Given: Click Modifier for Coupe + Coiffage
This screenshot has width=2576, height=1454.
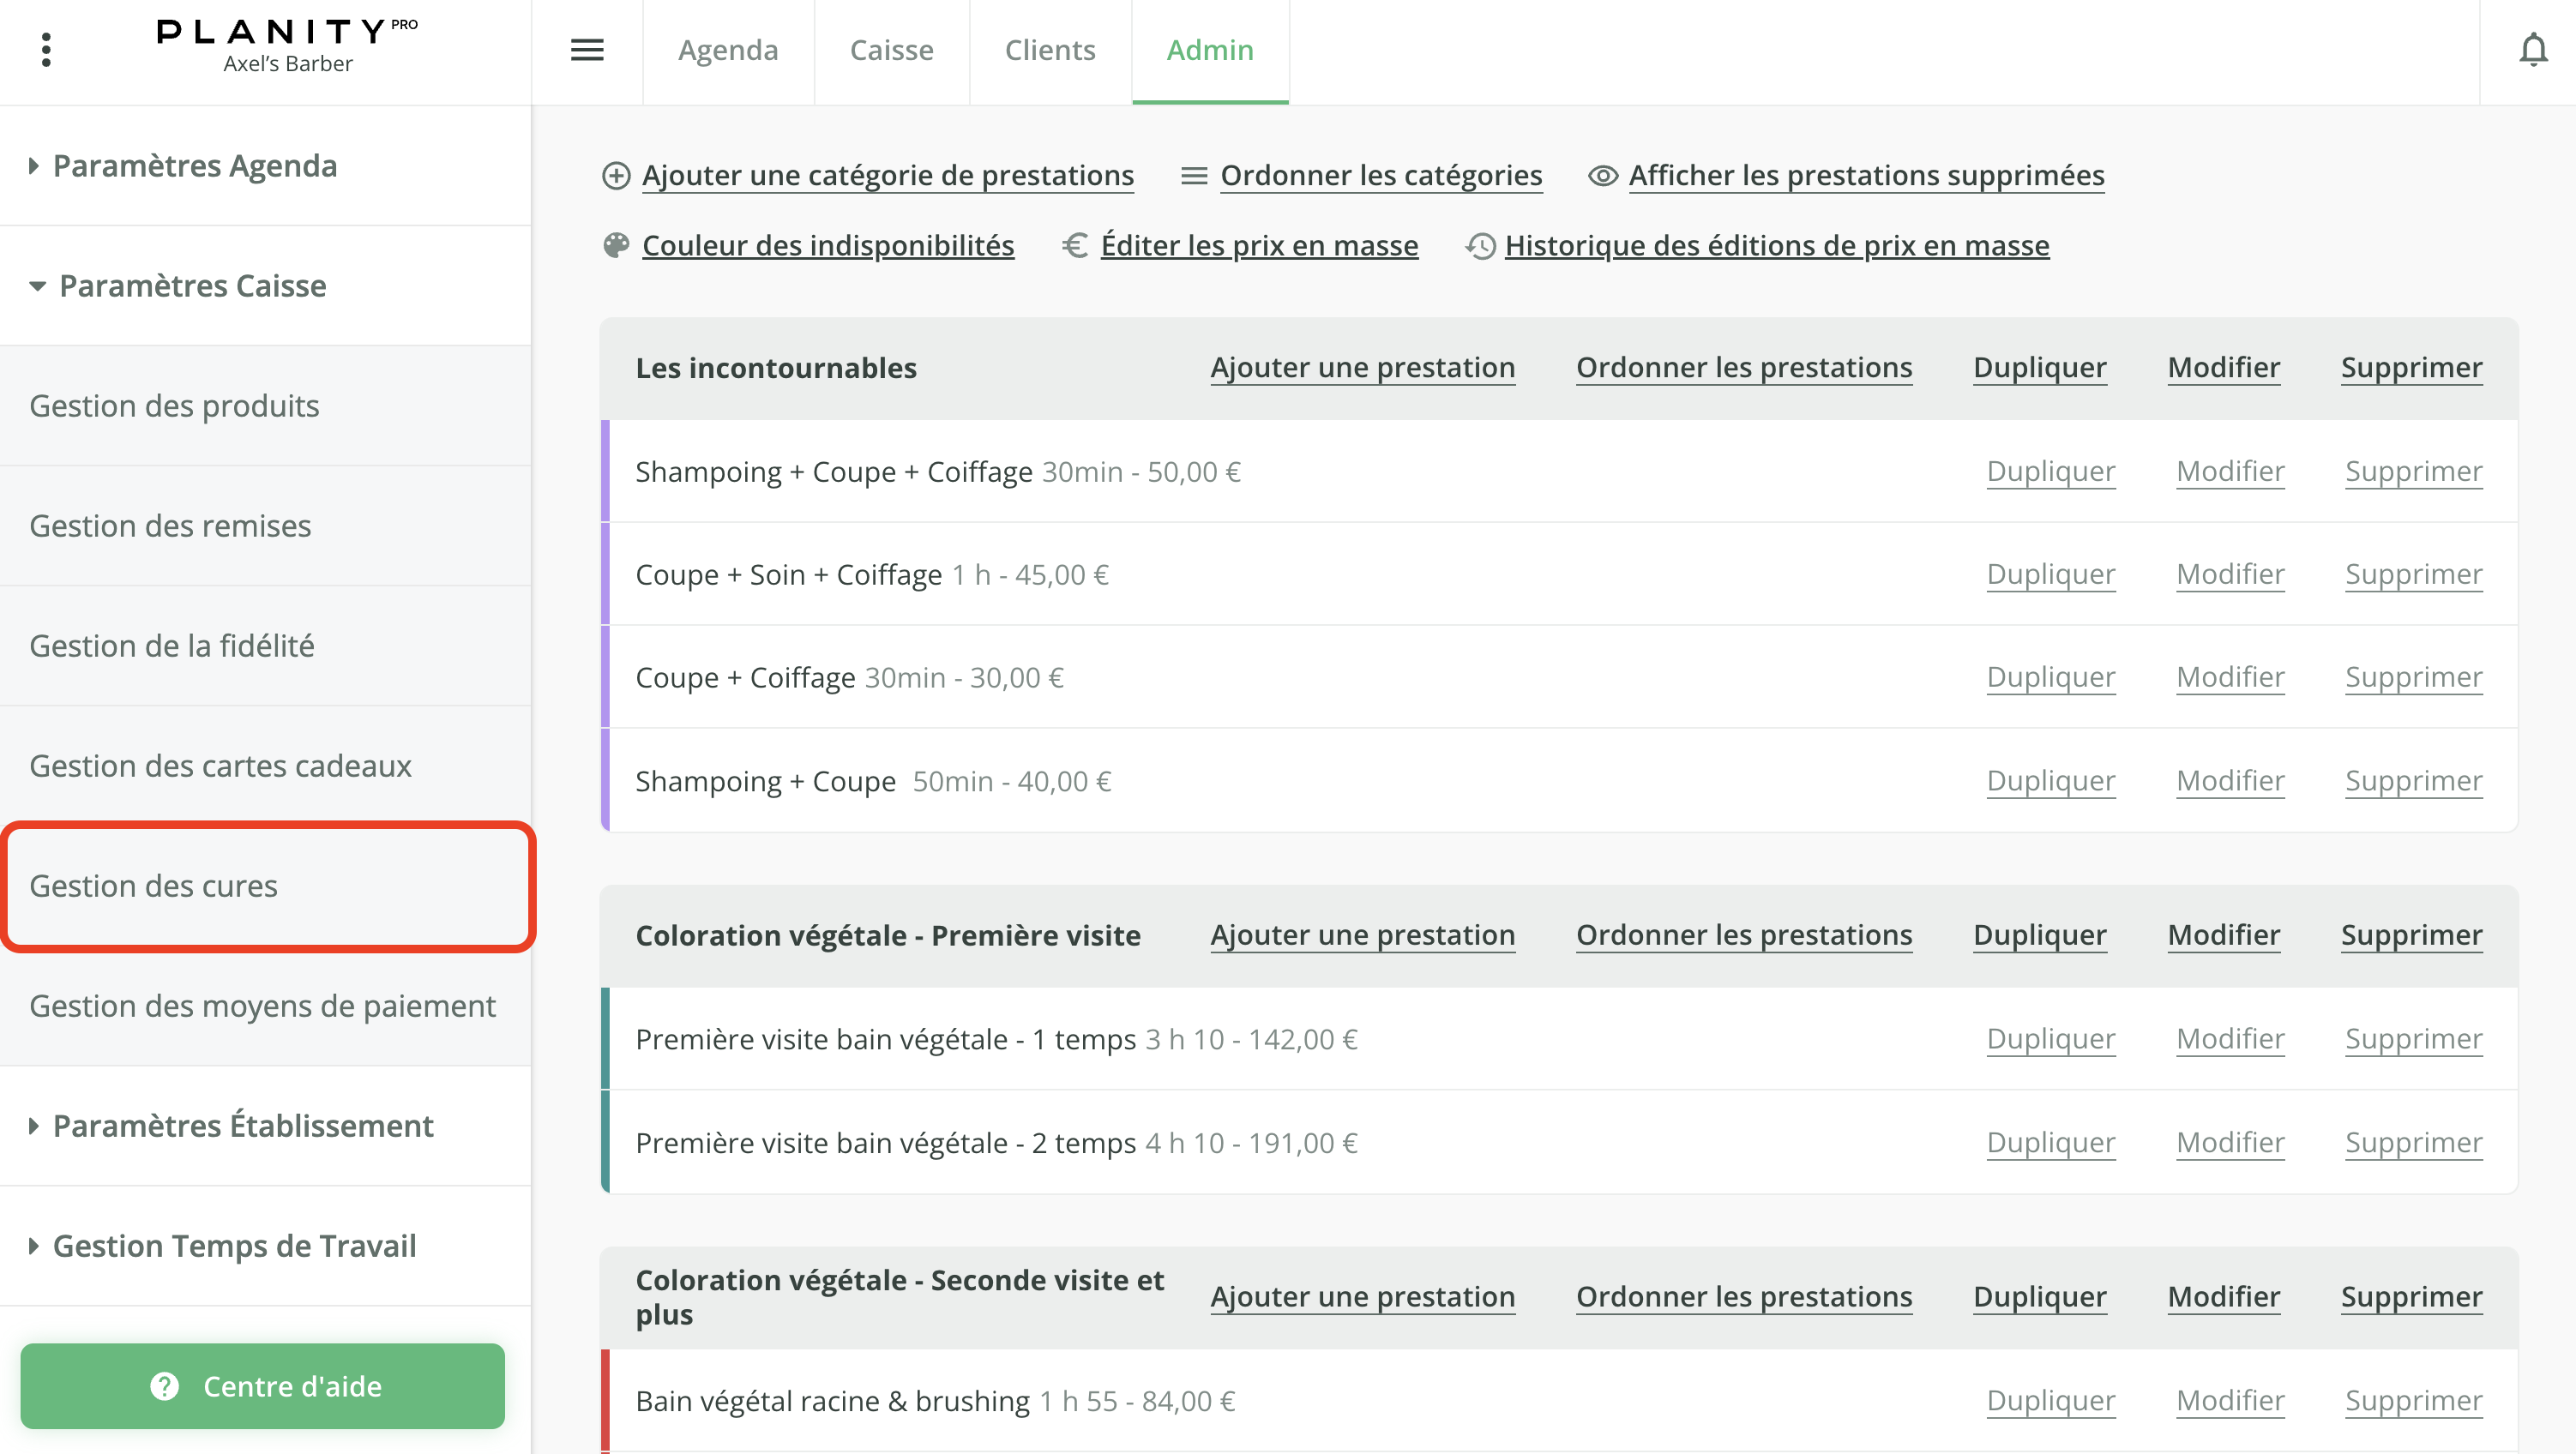Looking at the screenshot, I should (2230, 677).
